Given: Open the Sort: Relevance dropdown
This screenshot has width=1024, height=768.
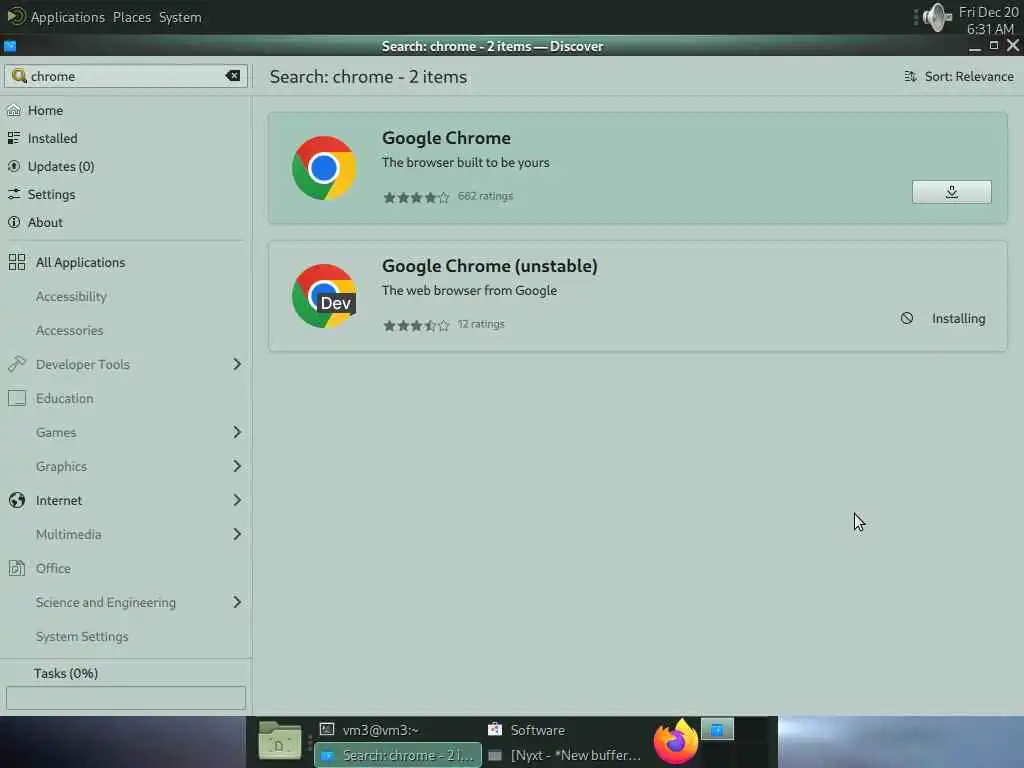Looking at the screenshot, I should coord(959,76).
